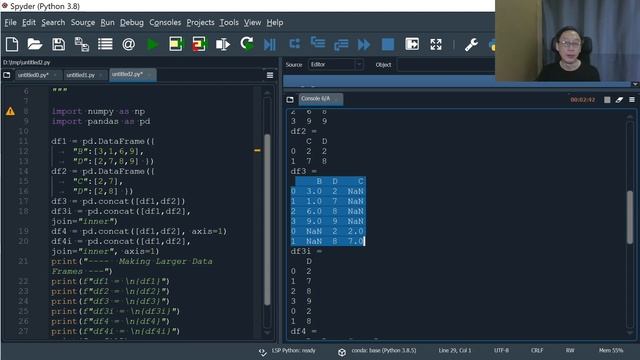Click the 'df4 =' output label in console
The image size is (640, 360).
(304, 331)
